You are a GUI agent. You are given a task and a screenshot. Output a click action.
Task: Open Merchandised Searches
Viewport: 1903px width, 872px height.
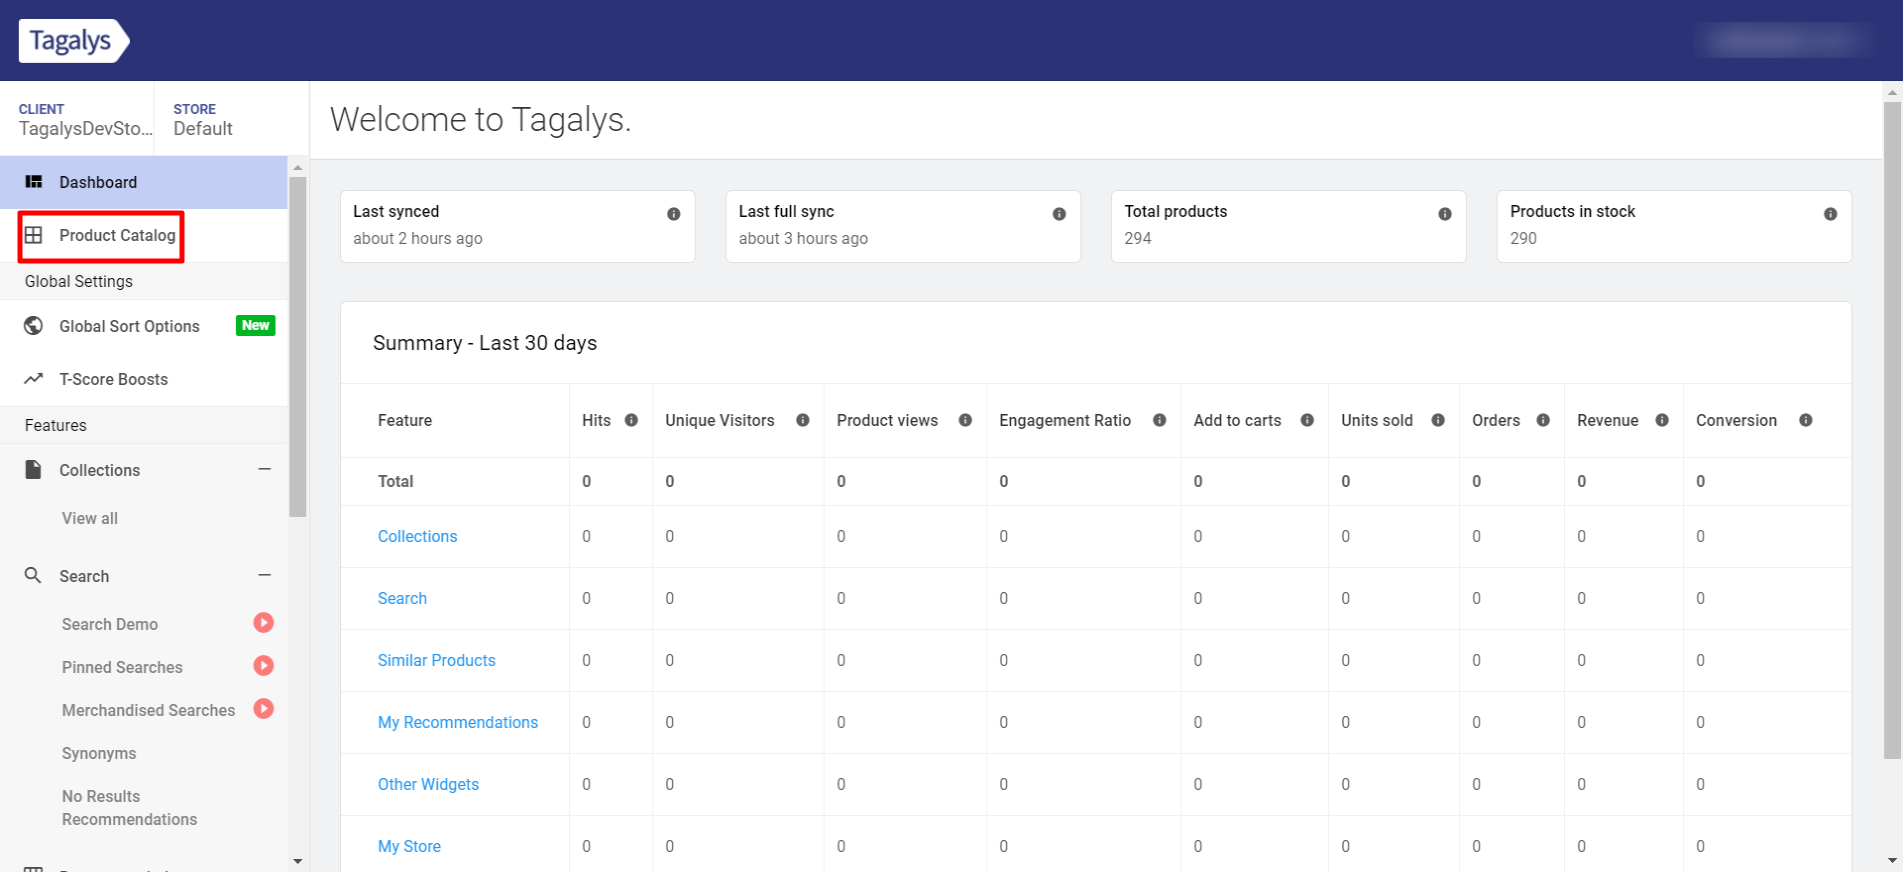click(x=148, y=710)
